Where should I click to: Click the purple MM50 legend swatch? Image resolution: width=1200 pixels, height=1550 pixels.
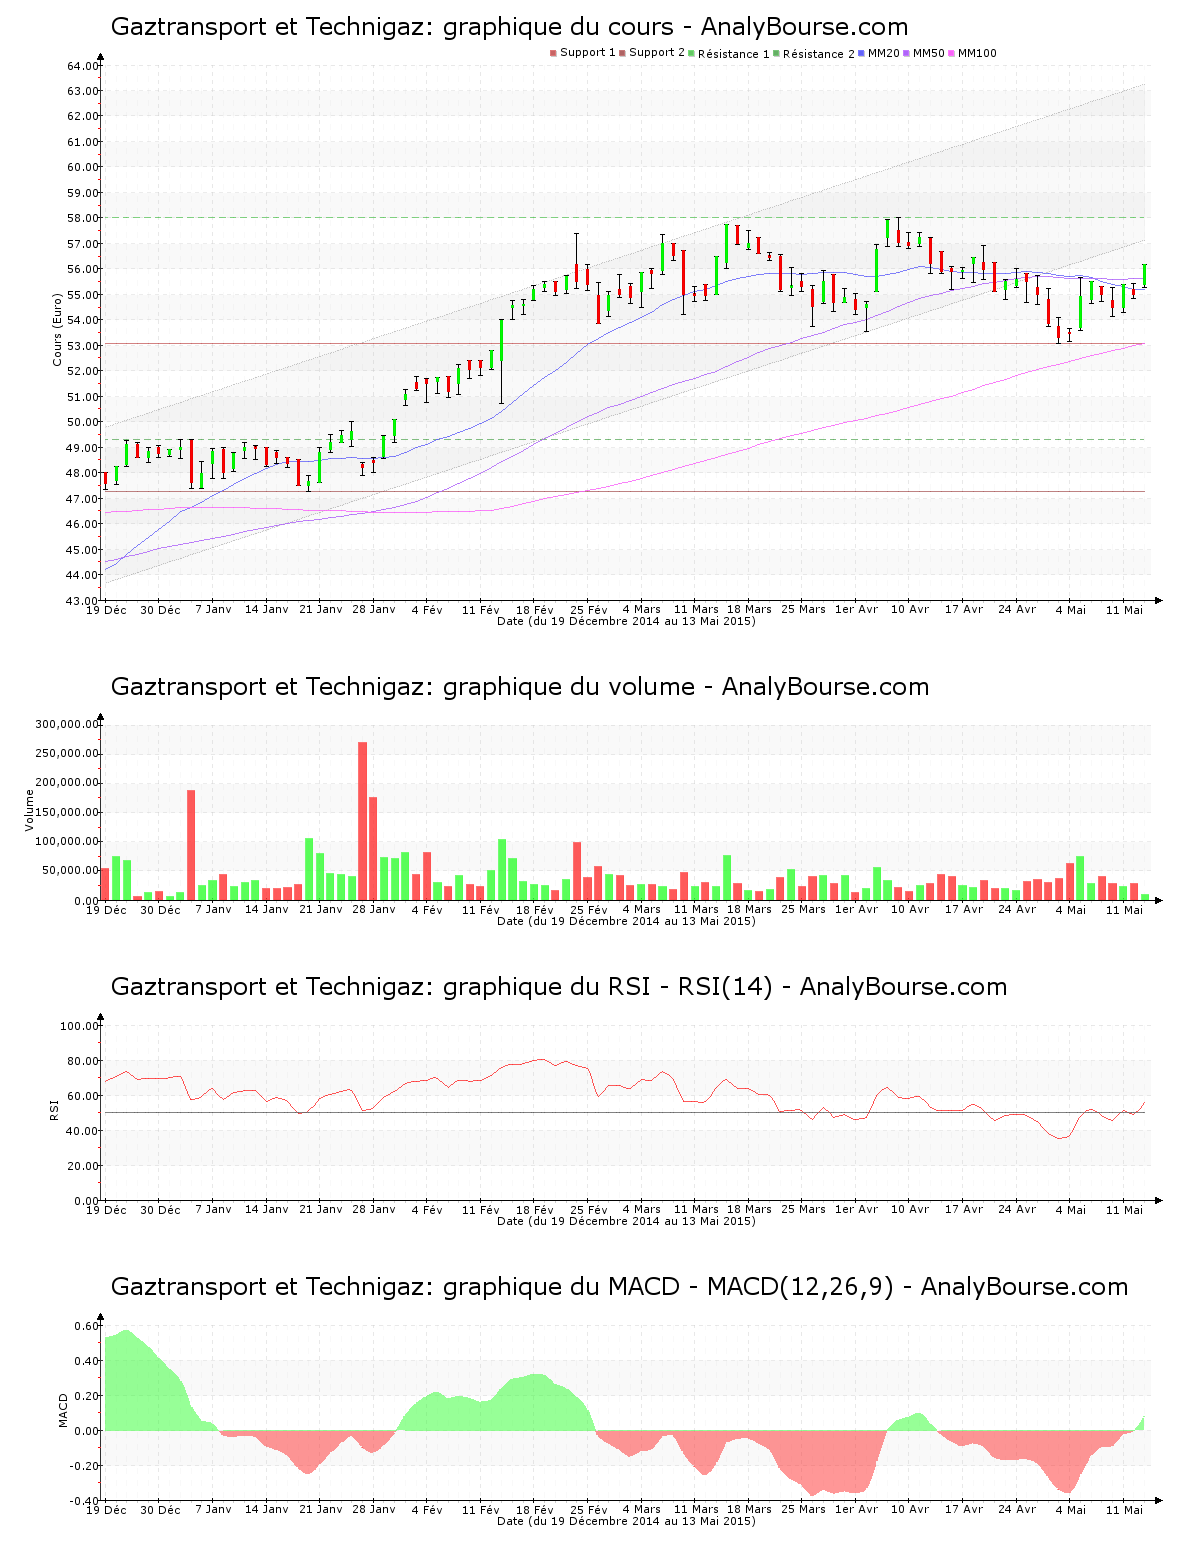point(907,53)
